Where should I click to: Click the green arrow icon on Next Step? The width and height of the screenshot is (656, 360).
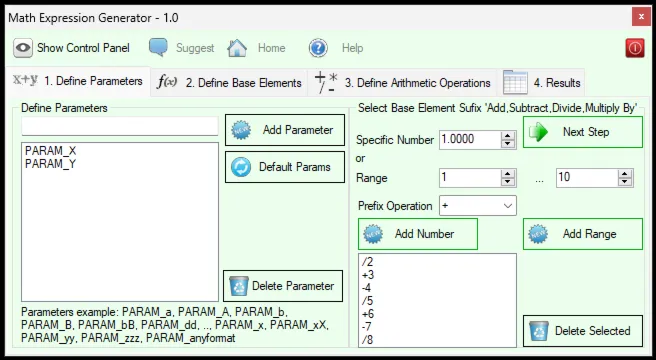point(538,132)
